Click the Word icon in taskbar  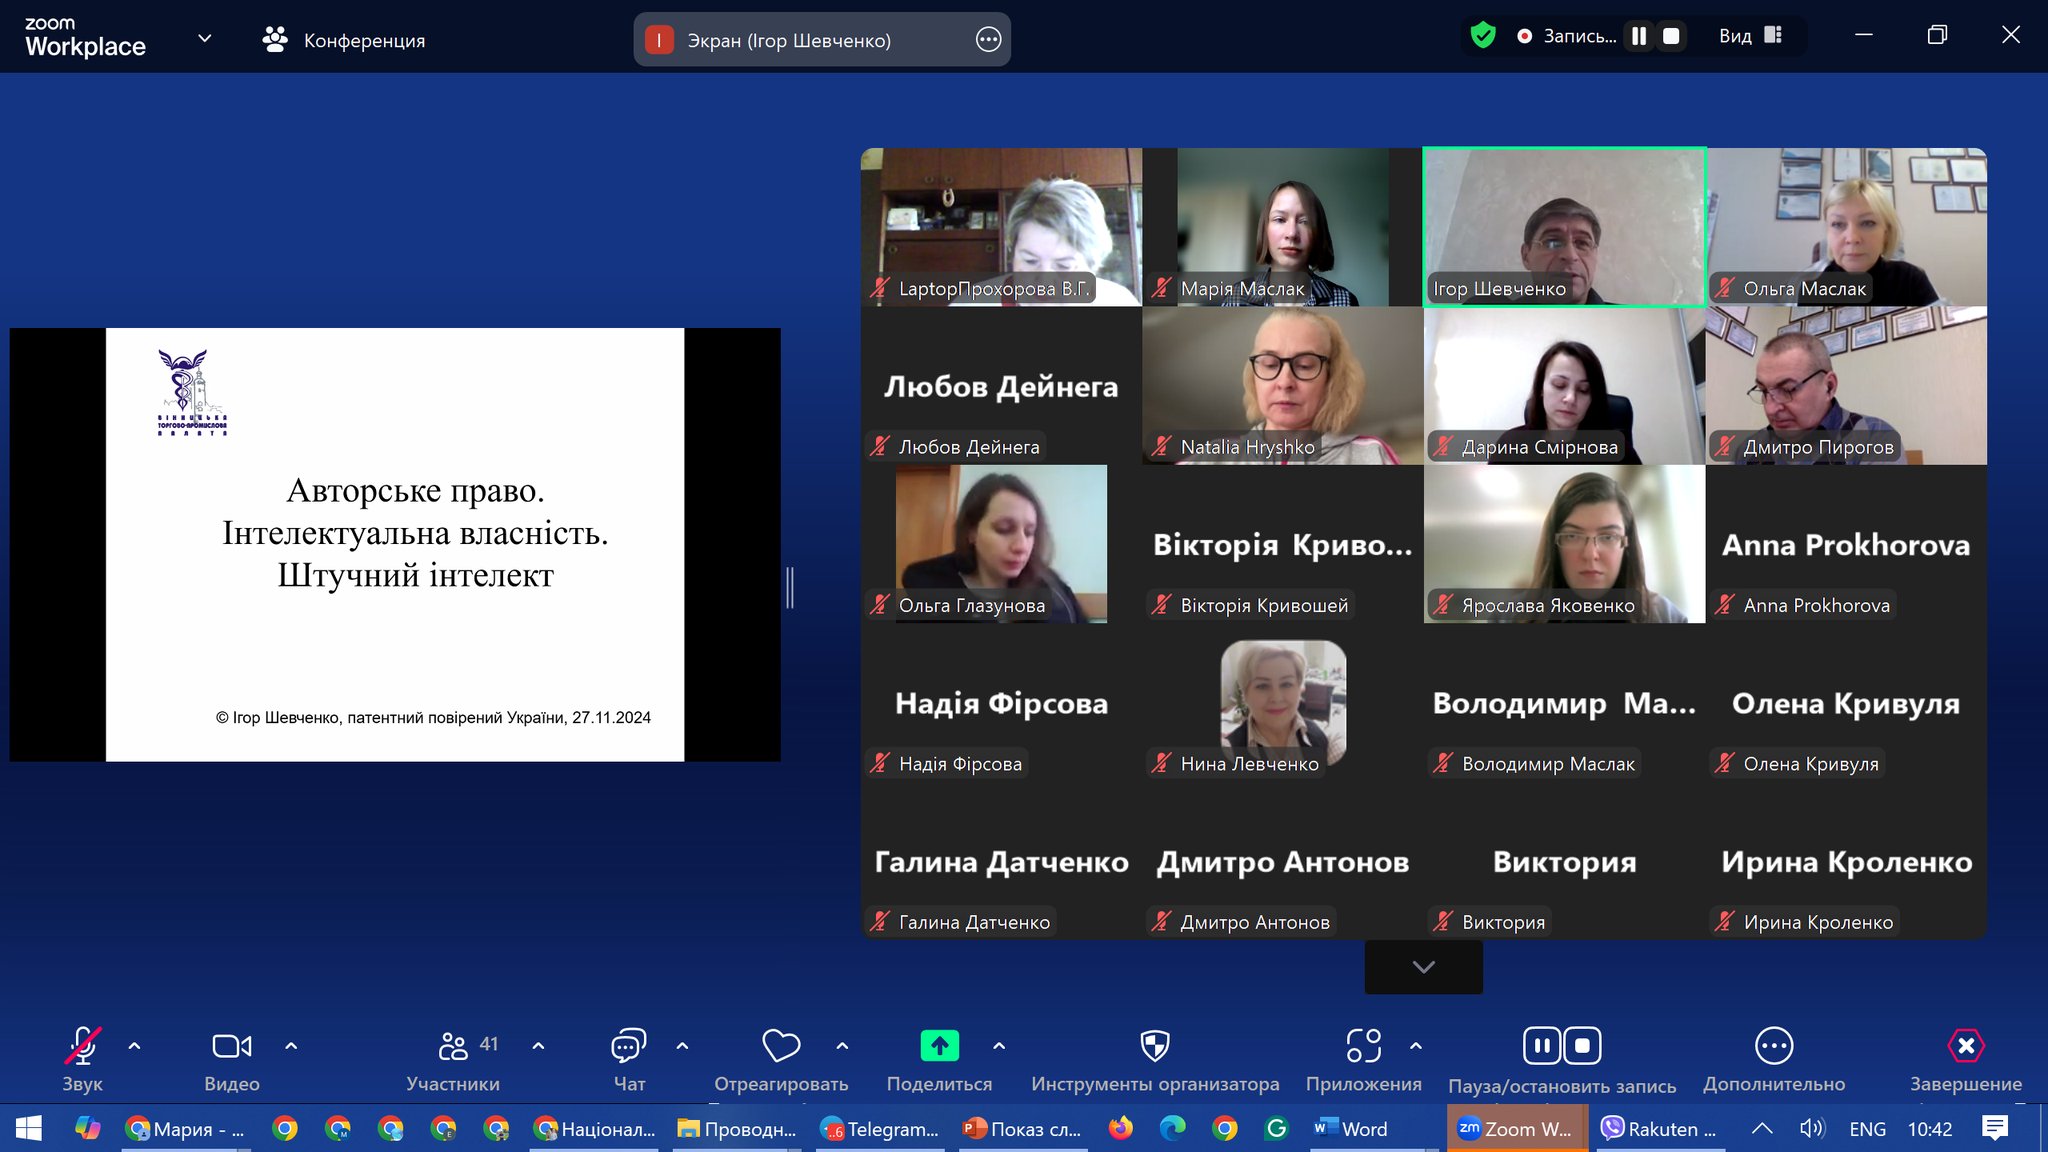(1325, 1128)
